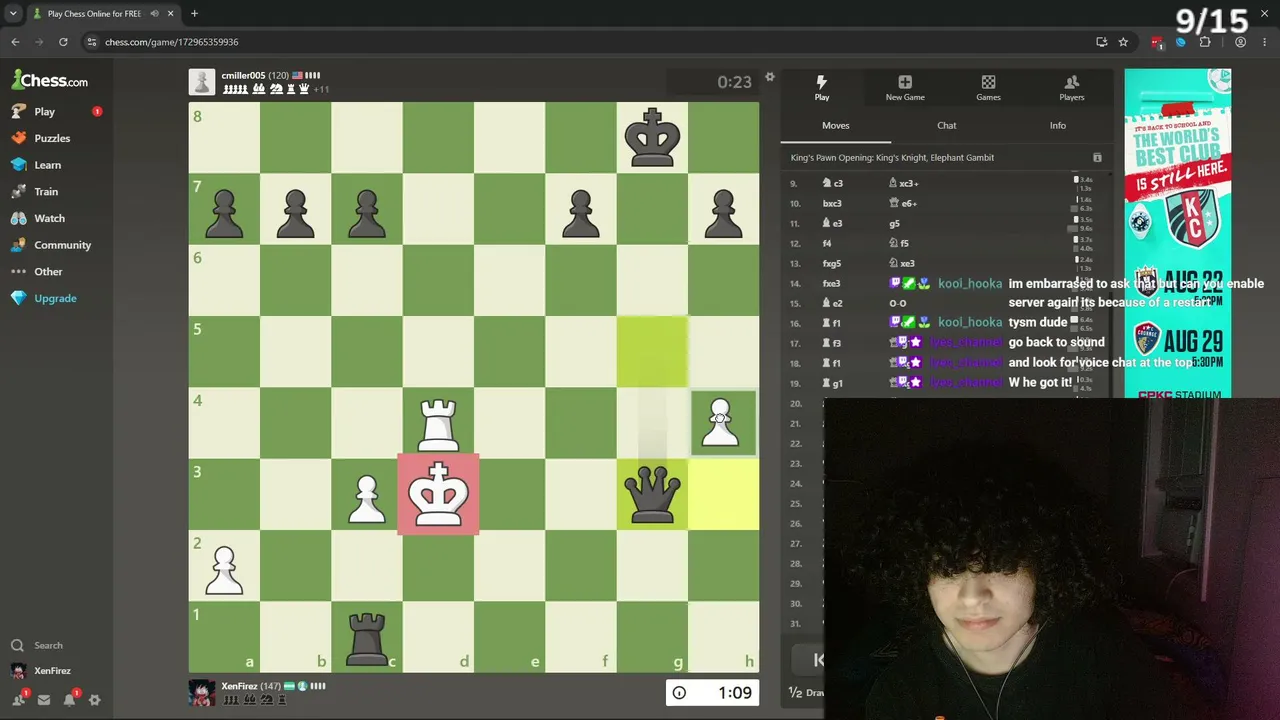The image size is (1280, 720).
Task: View site information icon in address bar
Action: [x=92, y=42]
